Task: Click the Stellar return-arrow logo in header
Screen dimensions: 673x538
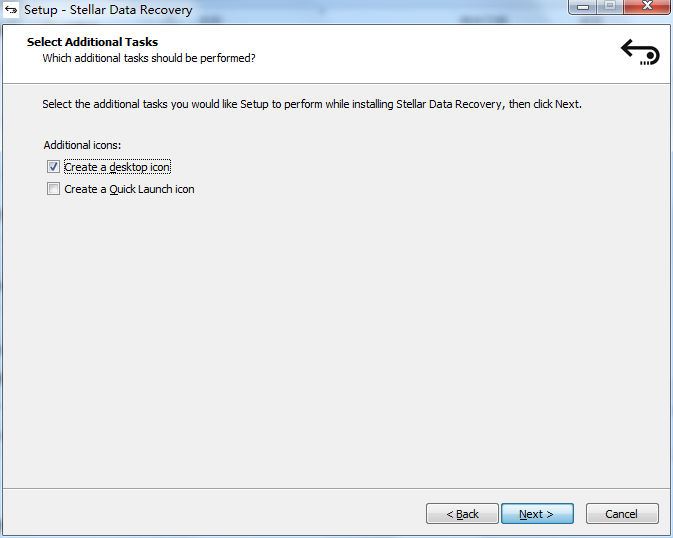Action: tap(640, 52)
